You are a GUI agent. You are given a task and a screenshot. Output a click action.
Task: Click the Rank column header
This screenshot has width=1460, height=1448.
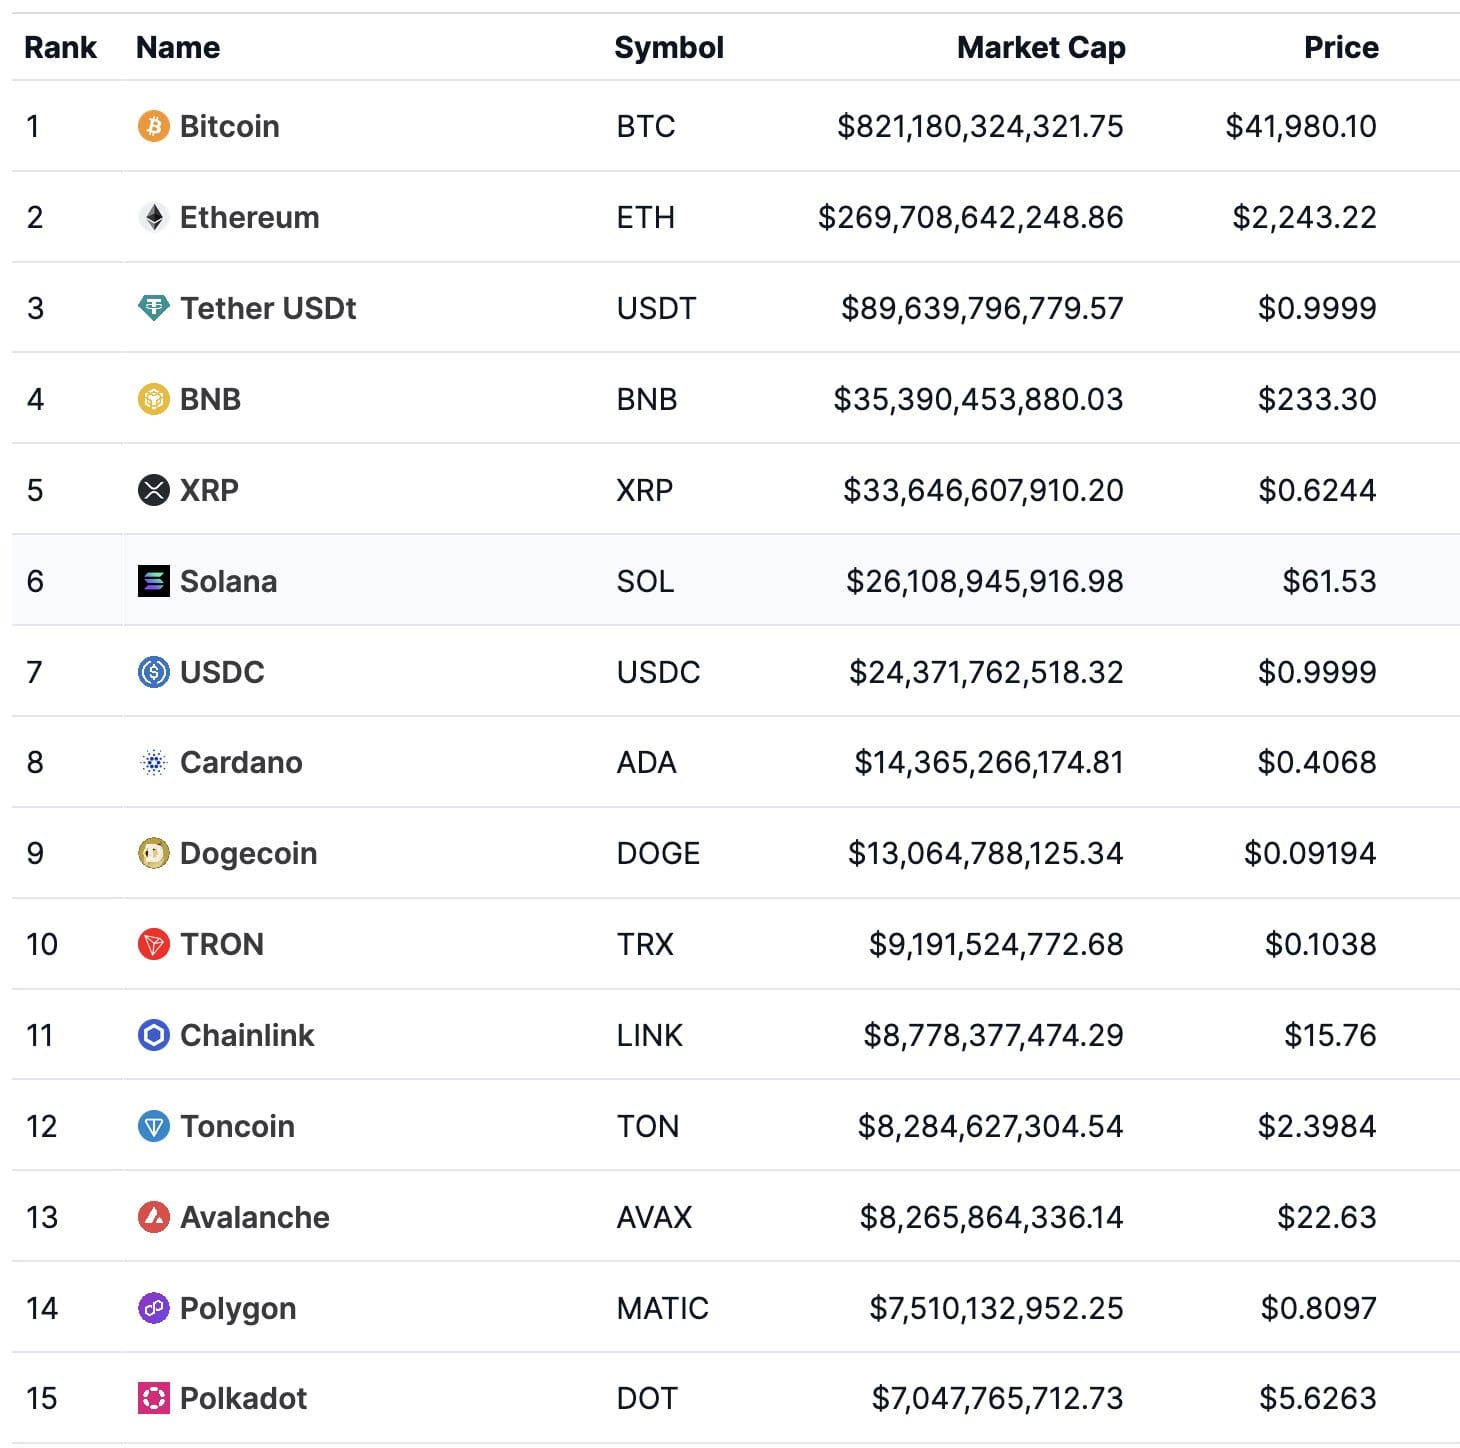click(60, 47)
